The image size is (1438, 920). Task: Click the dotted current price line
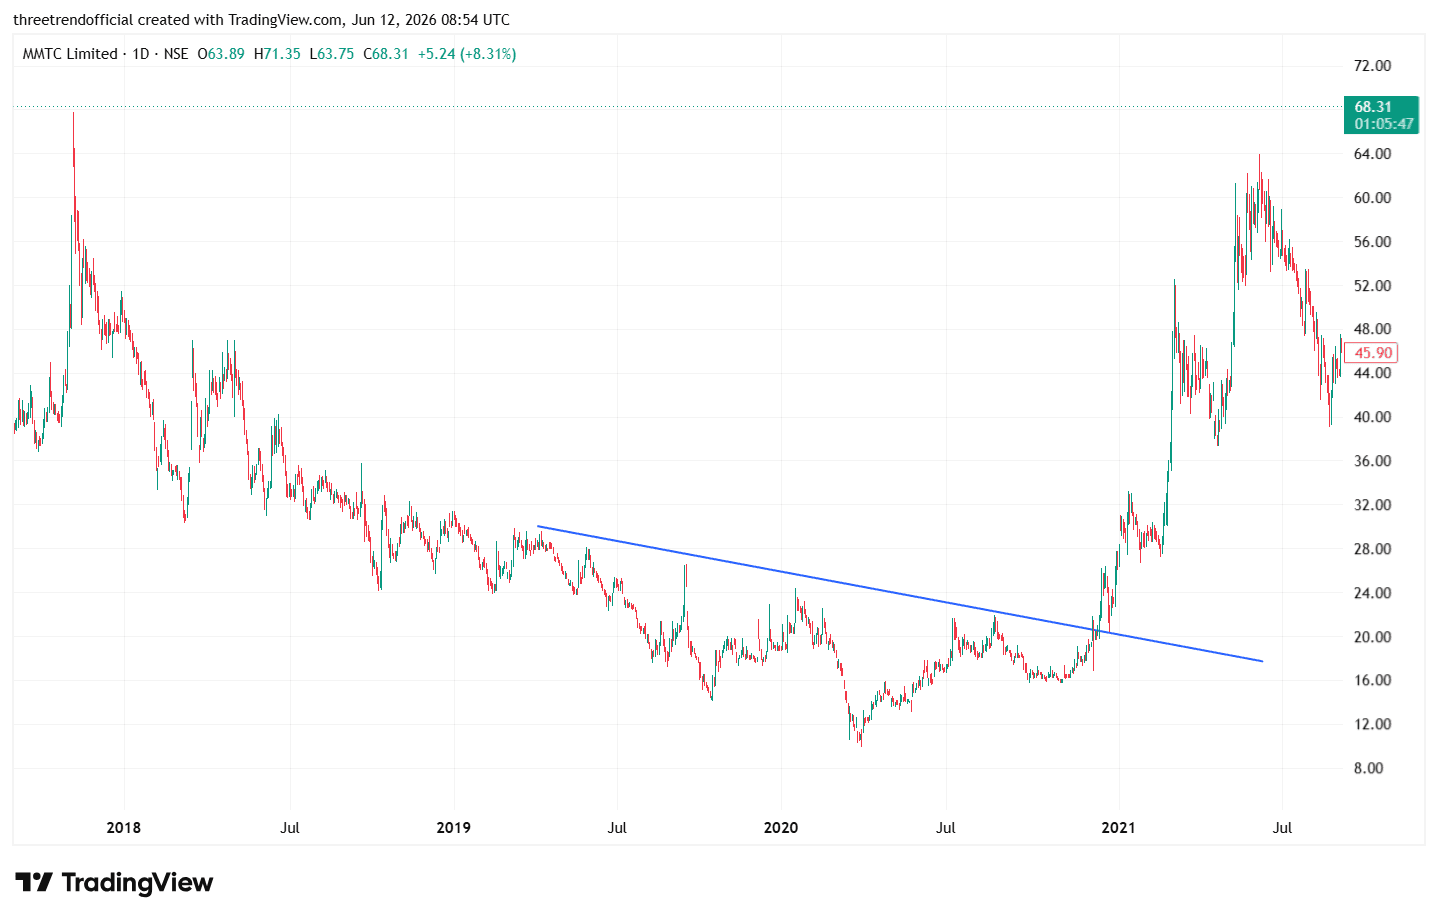pos(678,106)
